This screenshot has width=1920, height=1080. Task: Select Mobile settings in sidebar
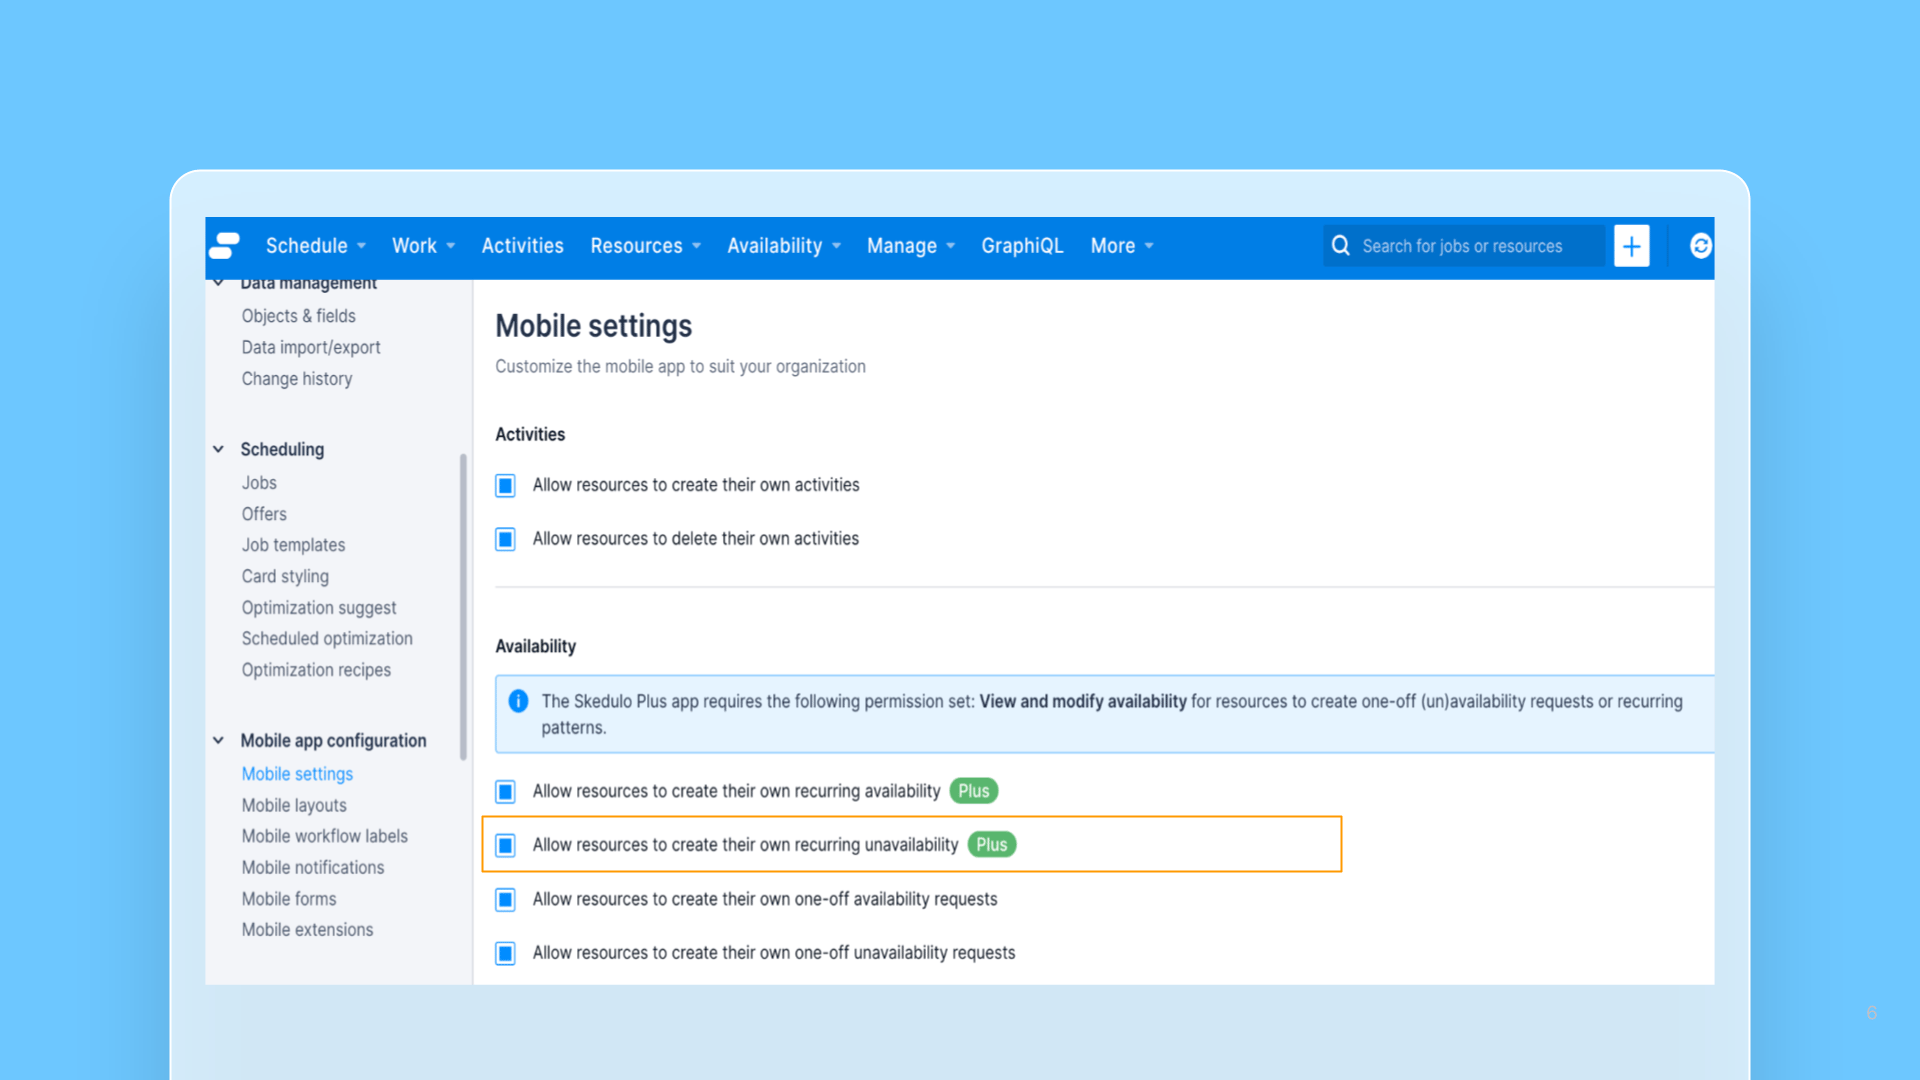(297, 774)
